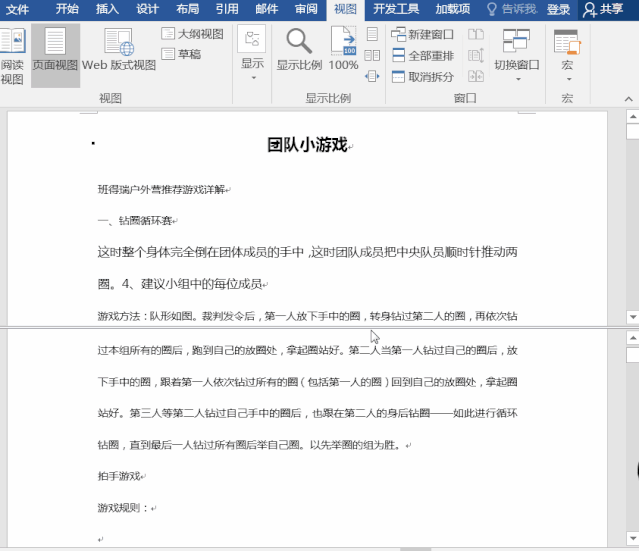Viewport: 639px width, 551px height.
Task: Open the Zoom dialog (显示比例)
Action: 299,51
